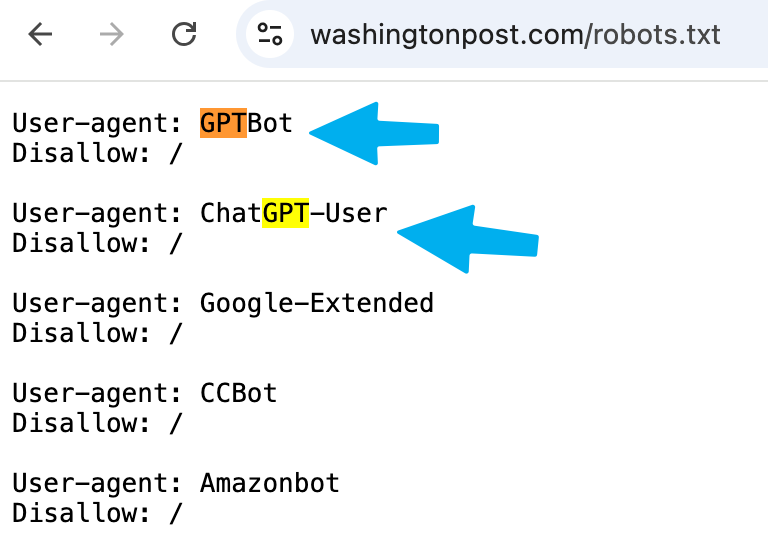Image resolution: width=768 pixels, height=546 pixels.
Task: Click the blue arrow pointing at GPTBot
Action: pos(374,134)
